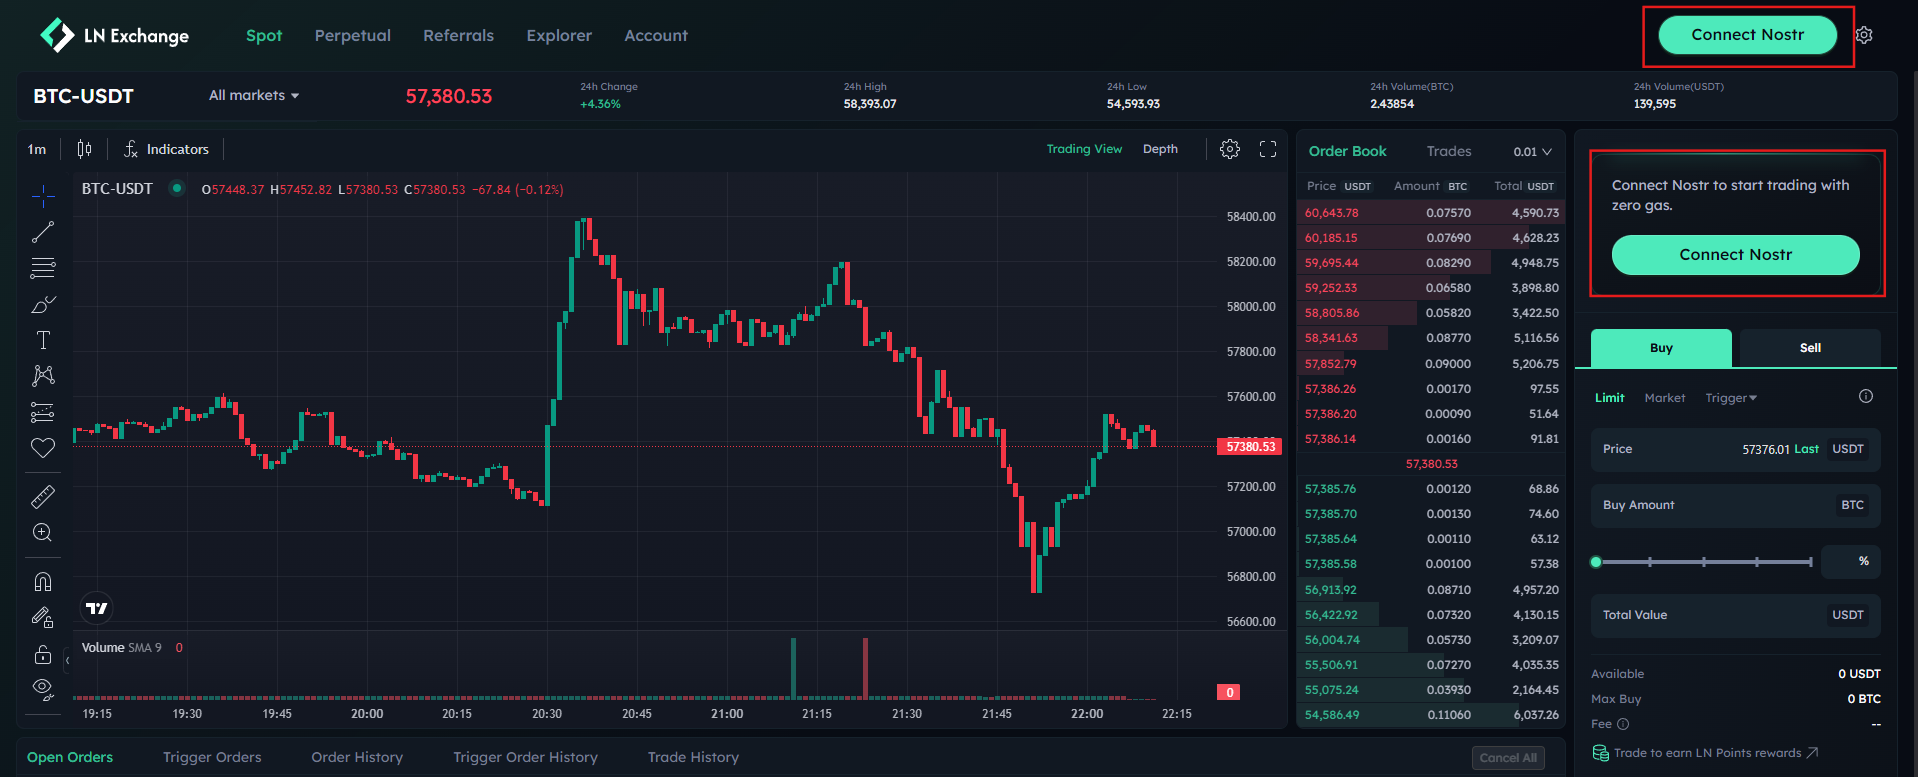Select the Fibonacci retracement tool
This screenshot has height=777, width=1918.
point(43,268)
